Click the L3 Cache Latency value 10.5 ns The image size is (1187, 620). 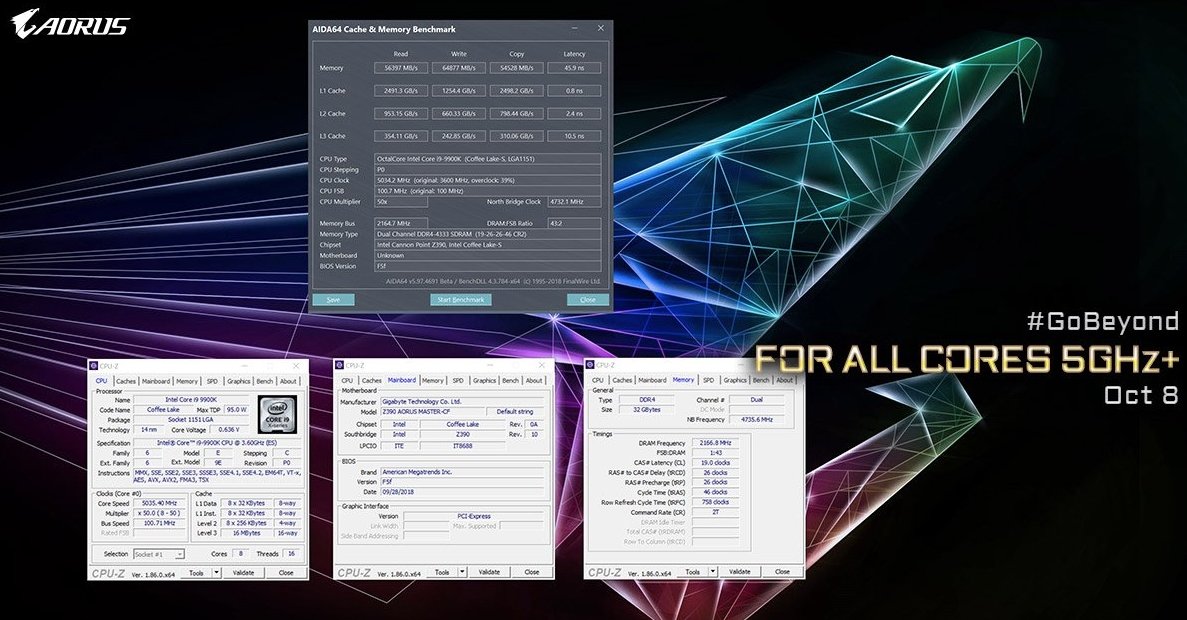point(575,136)
